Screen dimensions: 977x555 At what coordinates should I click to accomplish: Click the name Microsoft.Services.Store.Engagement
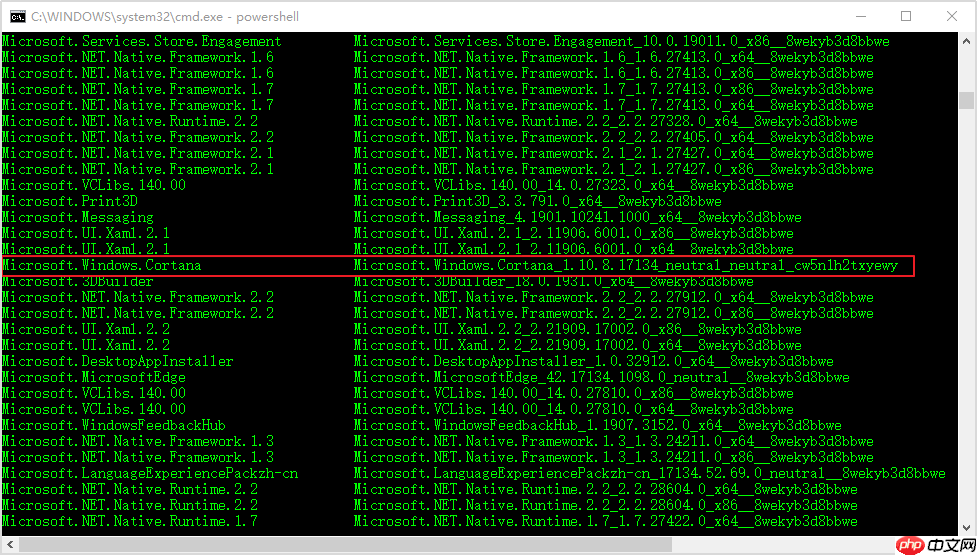(x=141, y=42)
